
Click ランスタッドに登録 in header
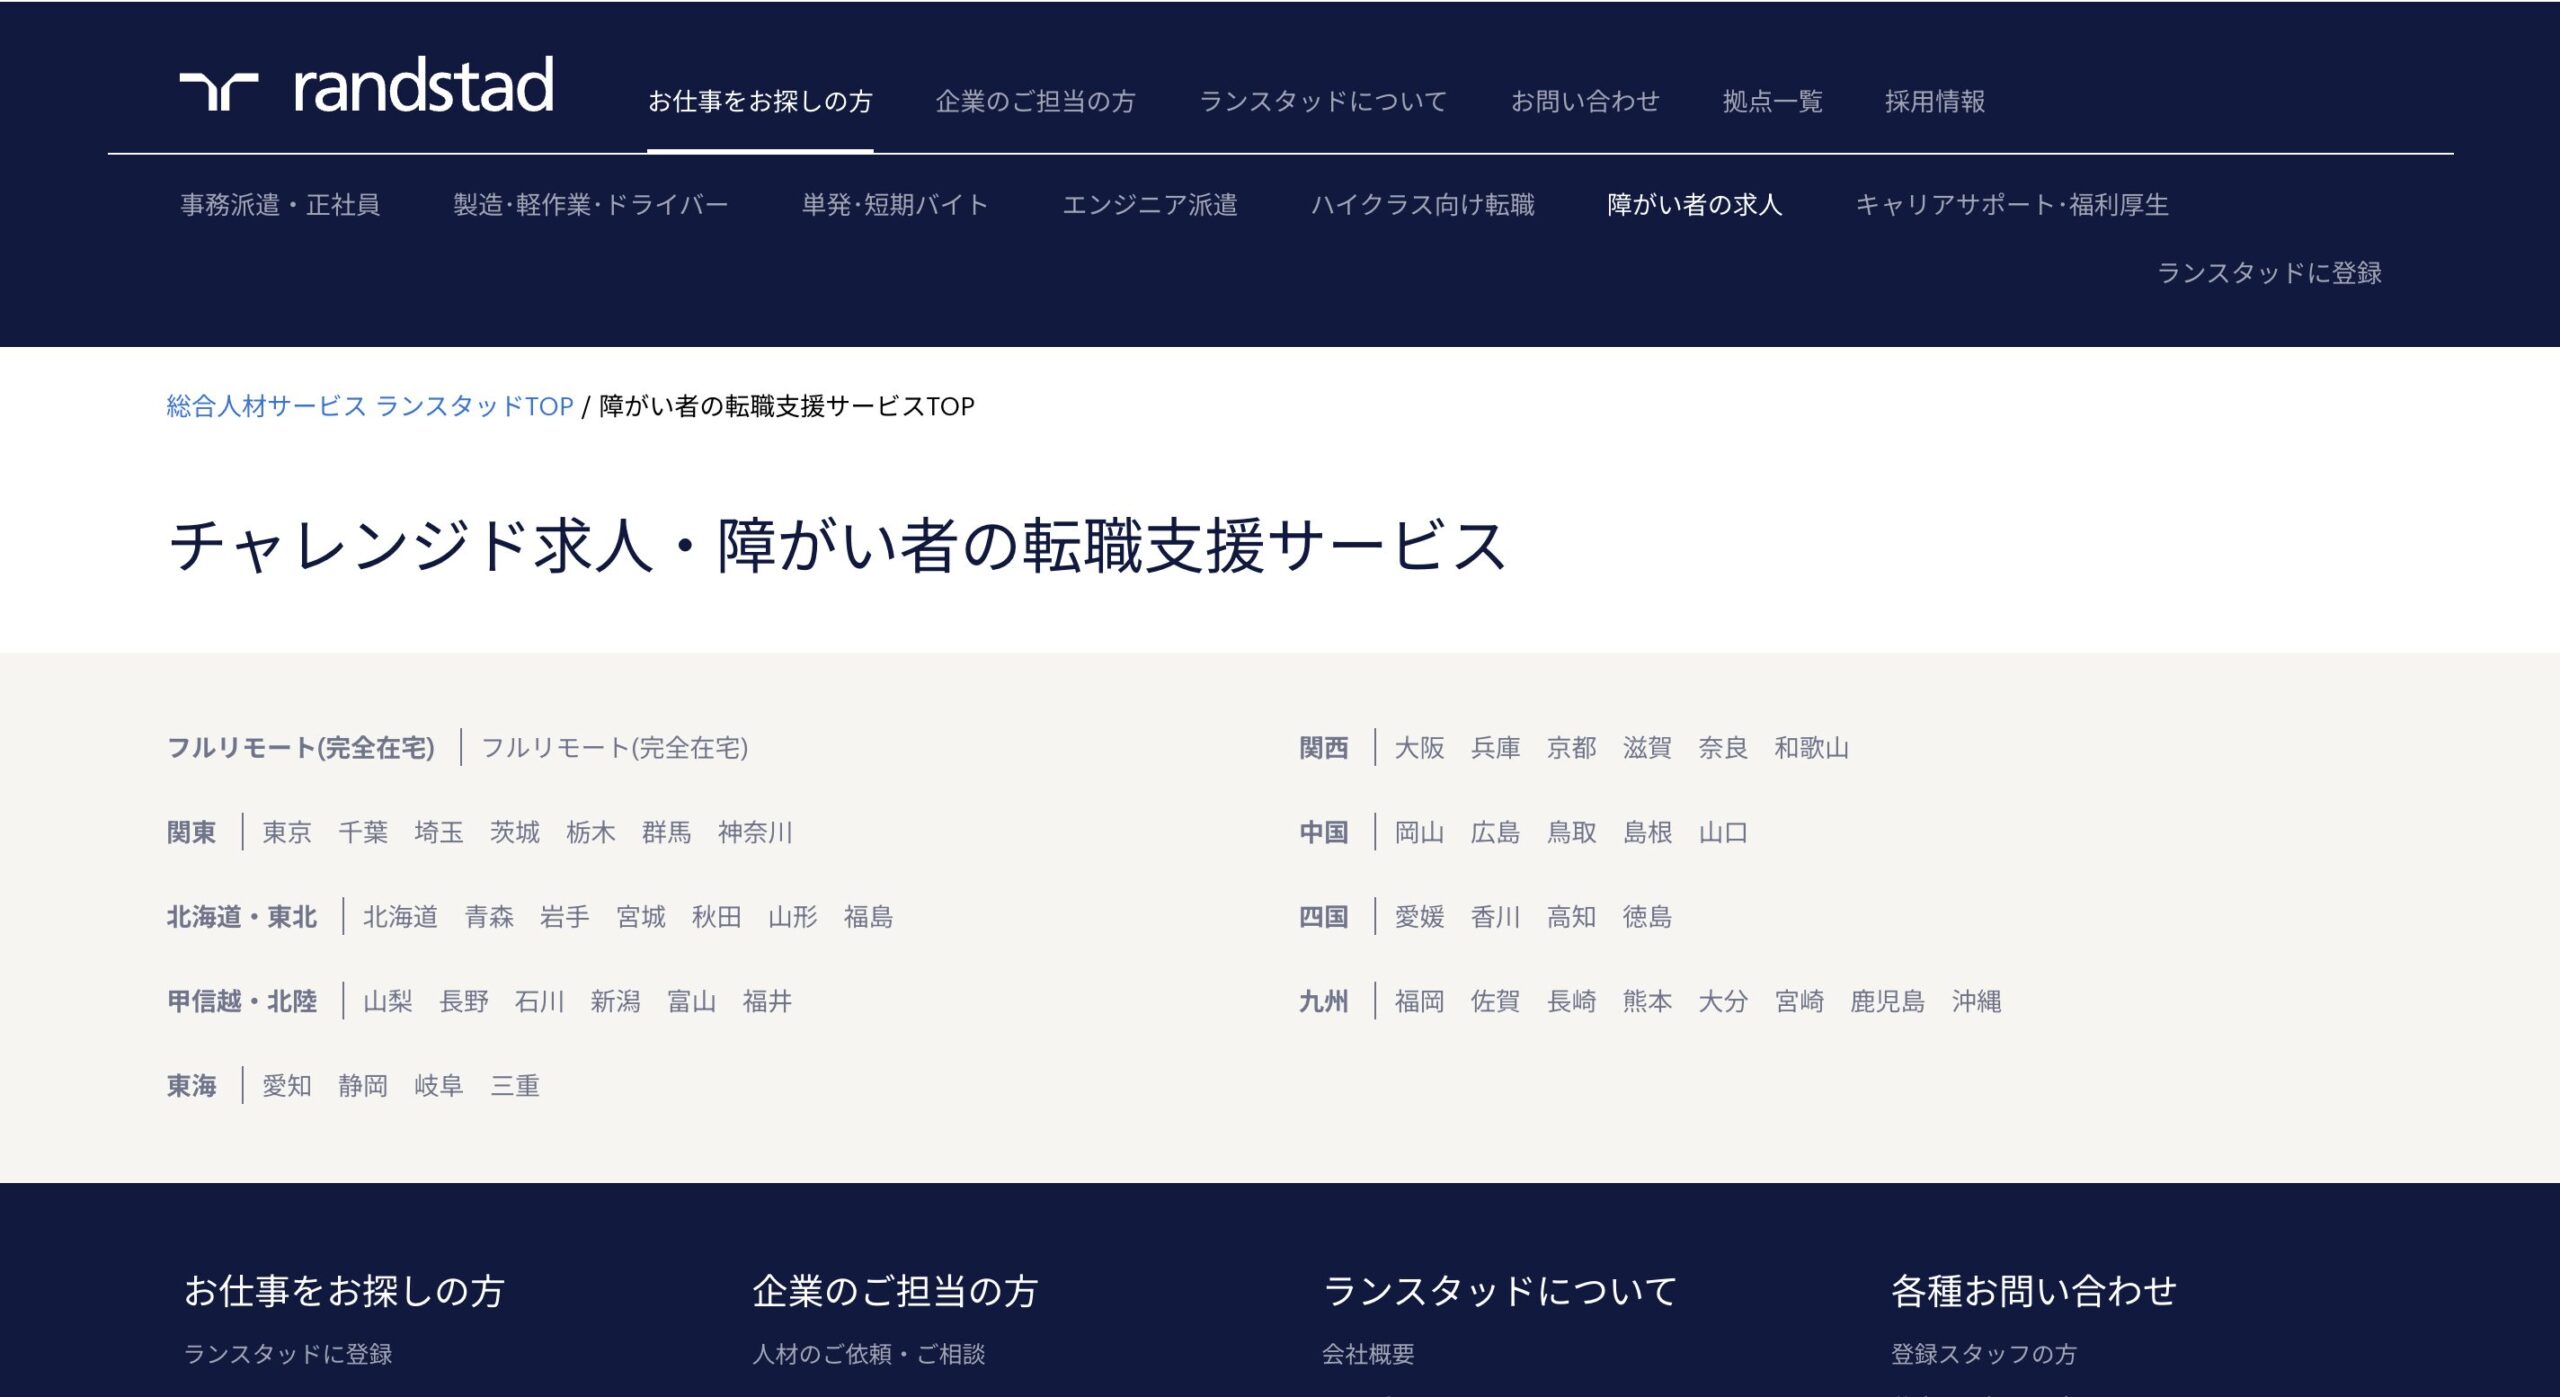click(2268, 273)
